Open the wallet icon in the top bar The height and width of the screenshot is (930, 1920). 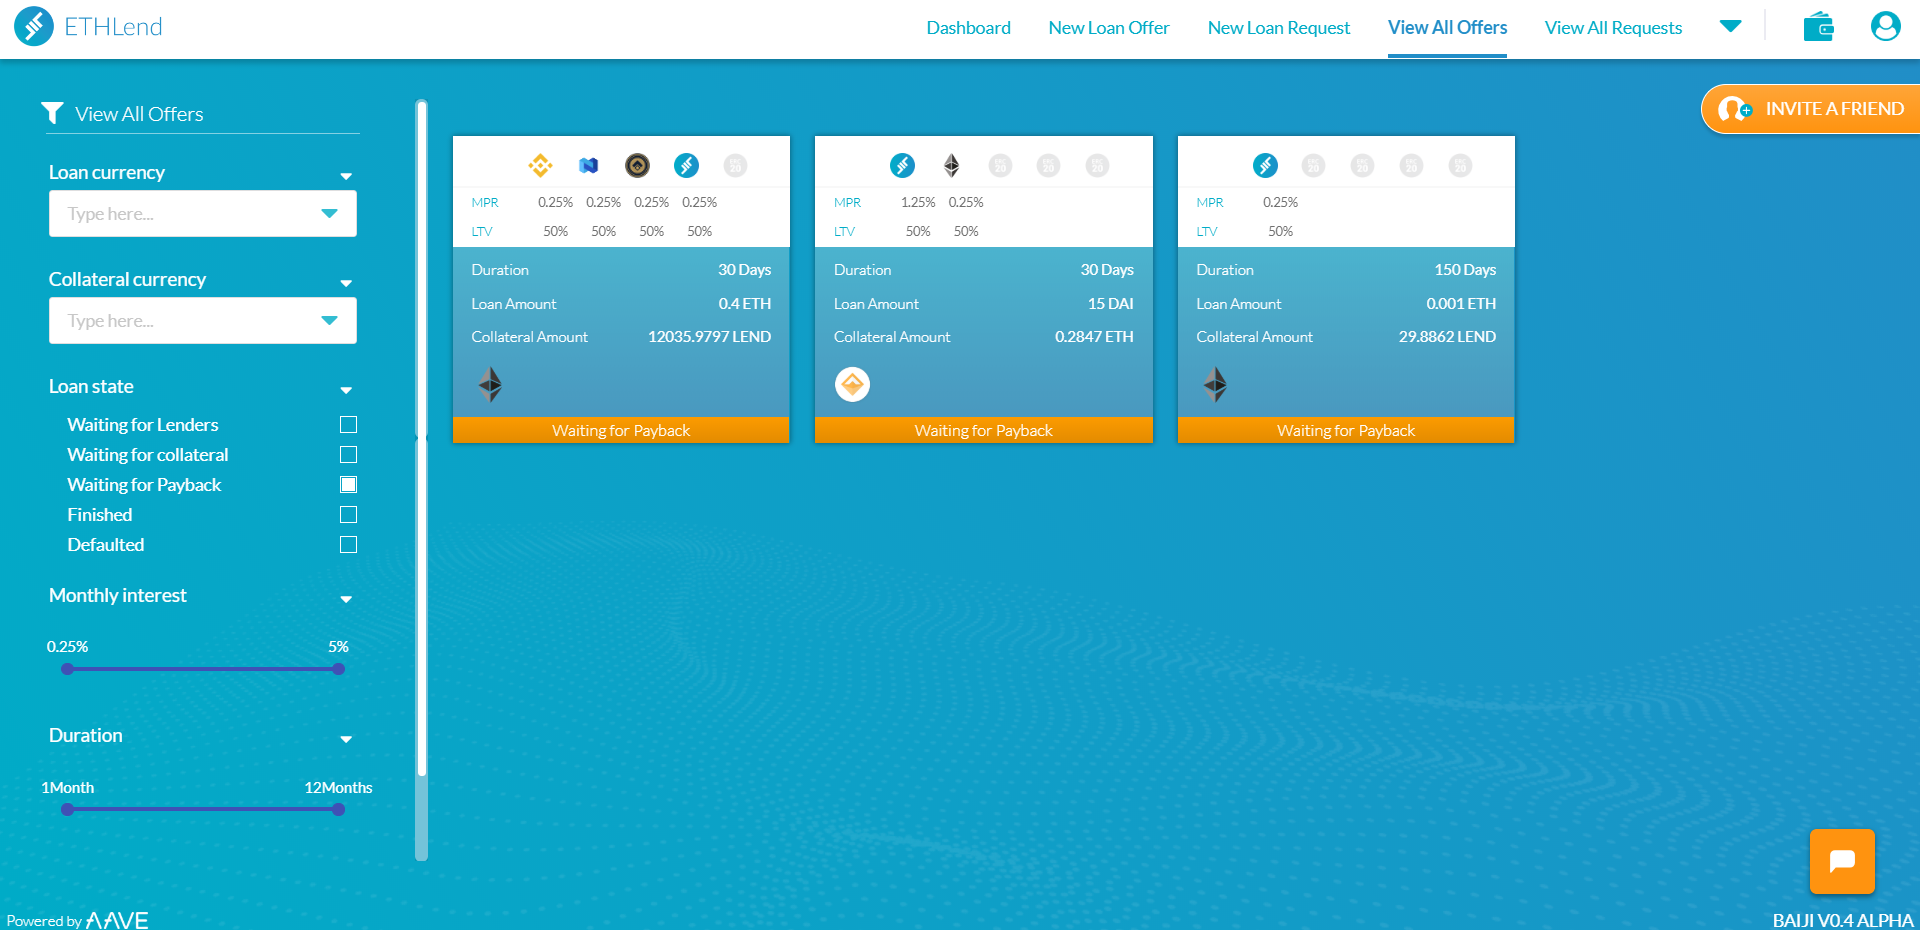click(1819, 26)
